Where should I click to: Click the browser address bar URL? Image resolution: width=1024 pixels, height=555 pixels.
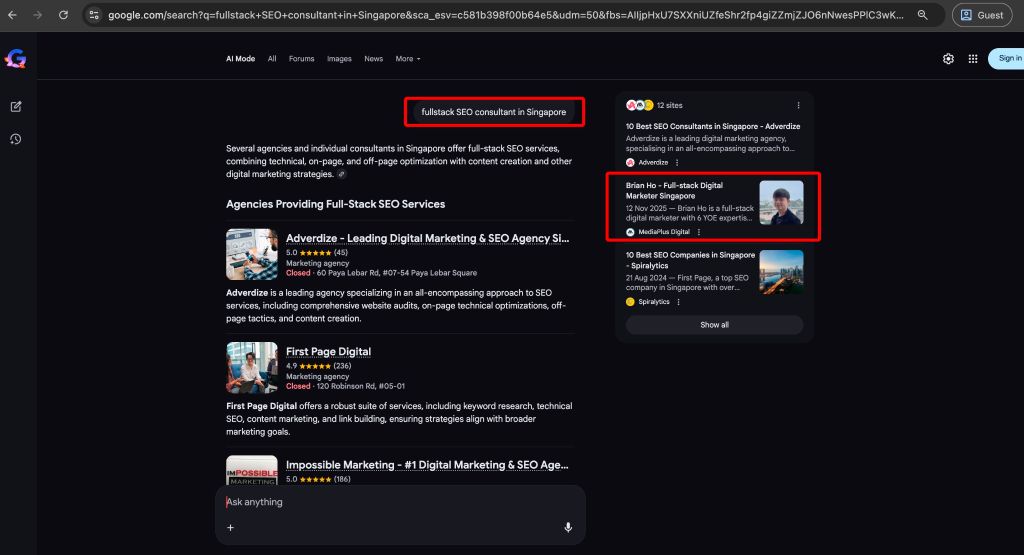coord(506,14)
